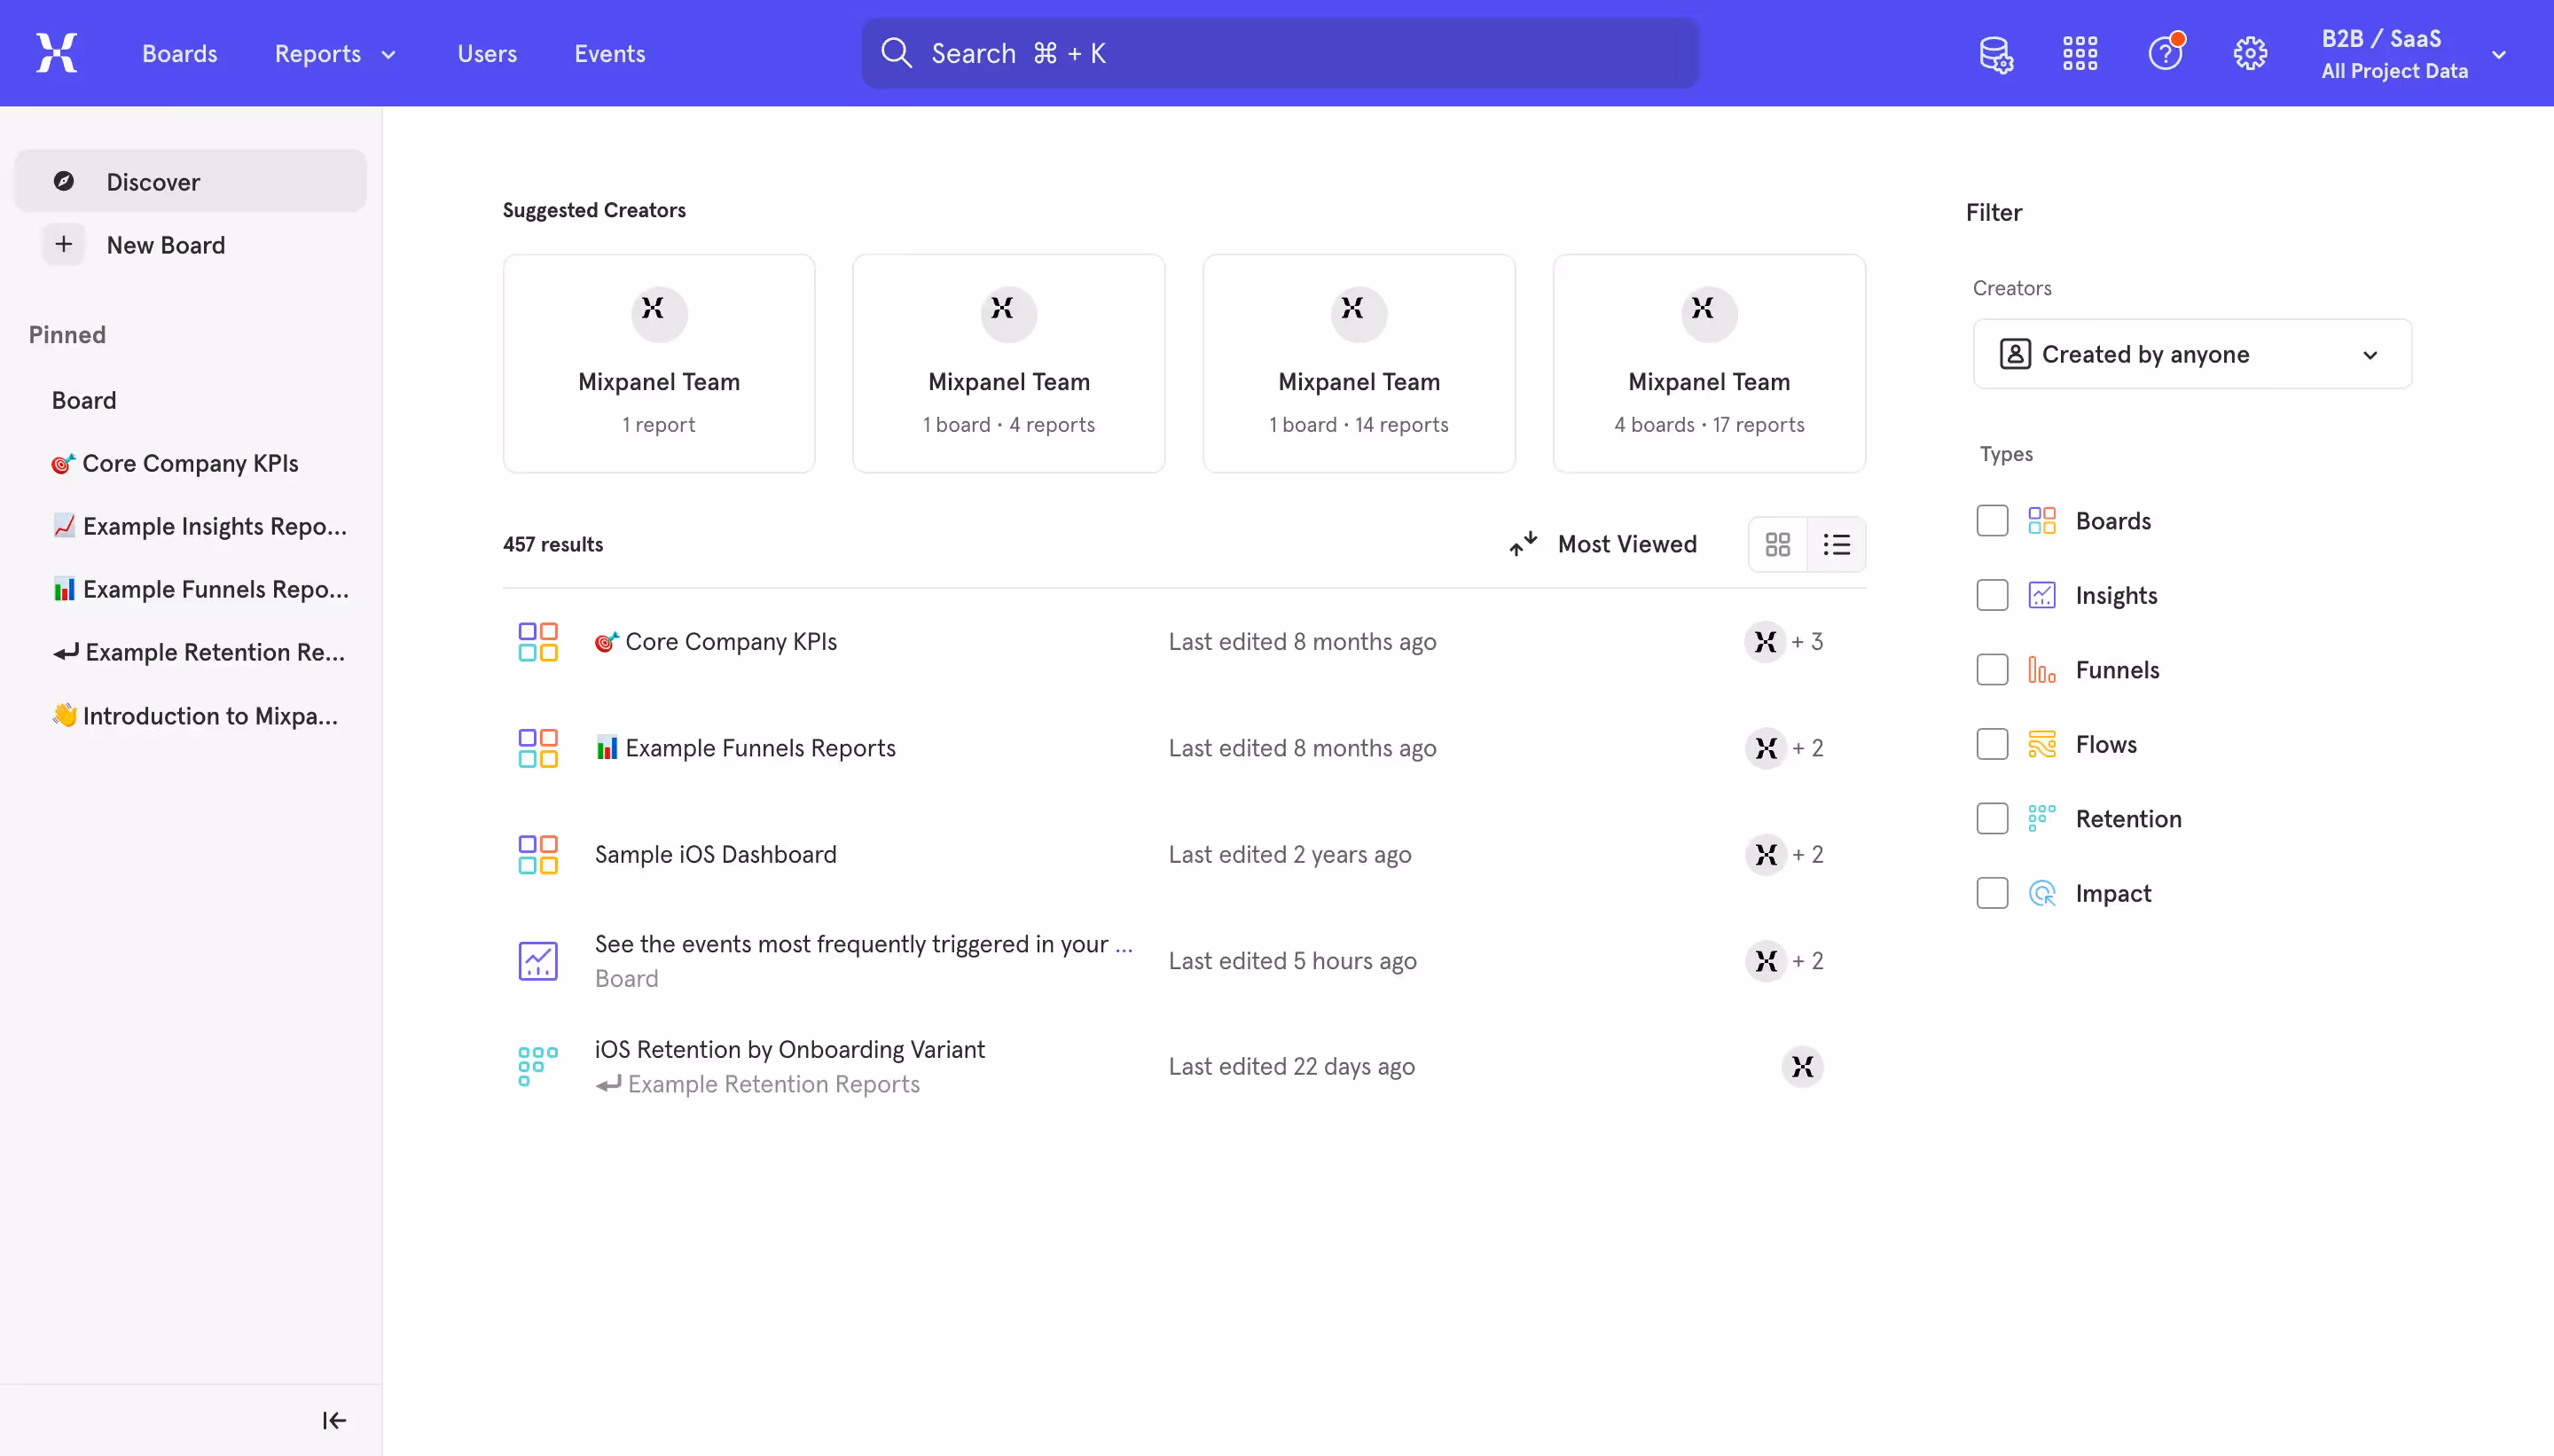2554x1456 pixels.
Task: Collapse the left sidebar
Action: click(x=334, y=1420)
